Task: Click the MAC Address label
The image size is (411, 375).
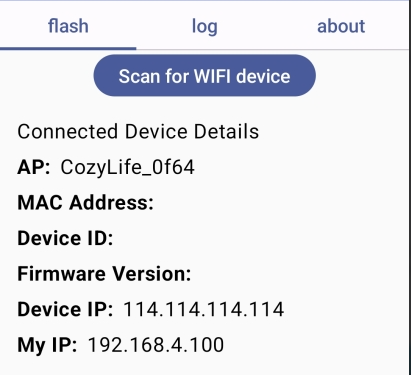Action: click(x=85, y=202)
